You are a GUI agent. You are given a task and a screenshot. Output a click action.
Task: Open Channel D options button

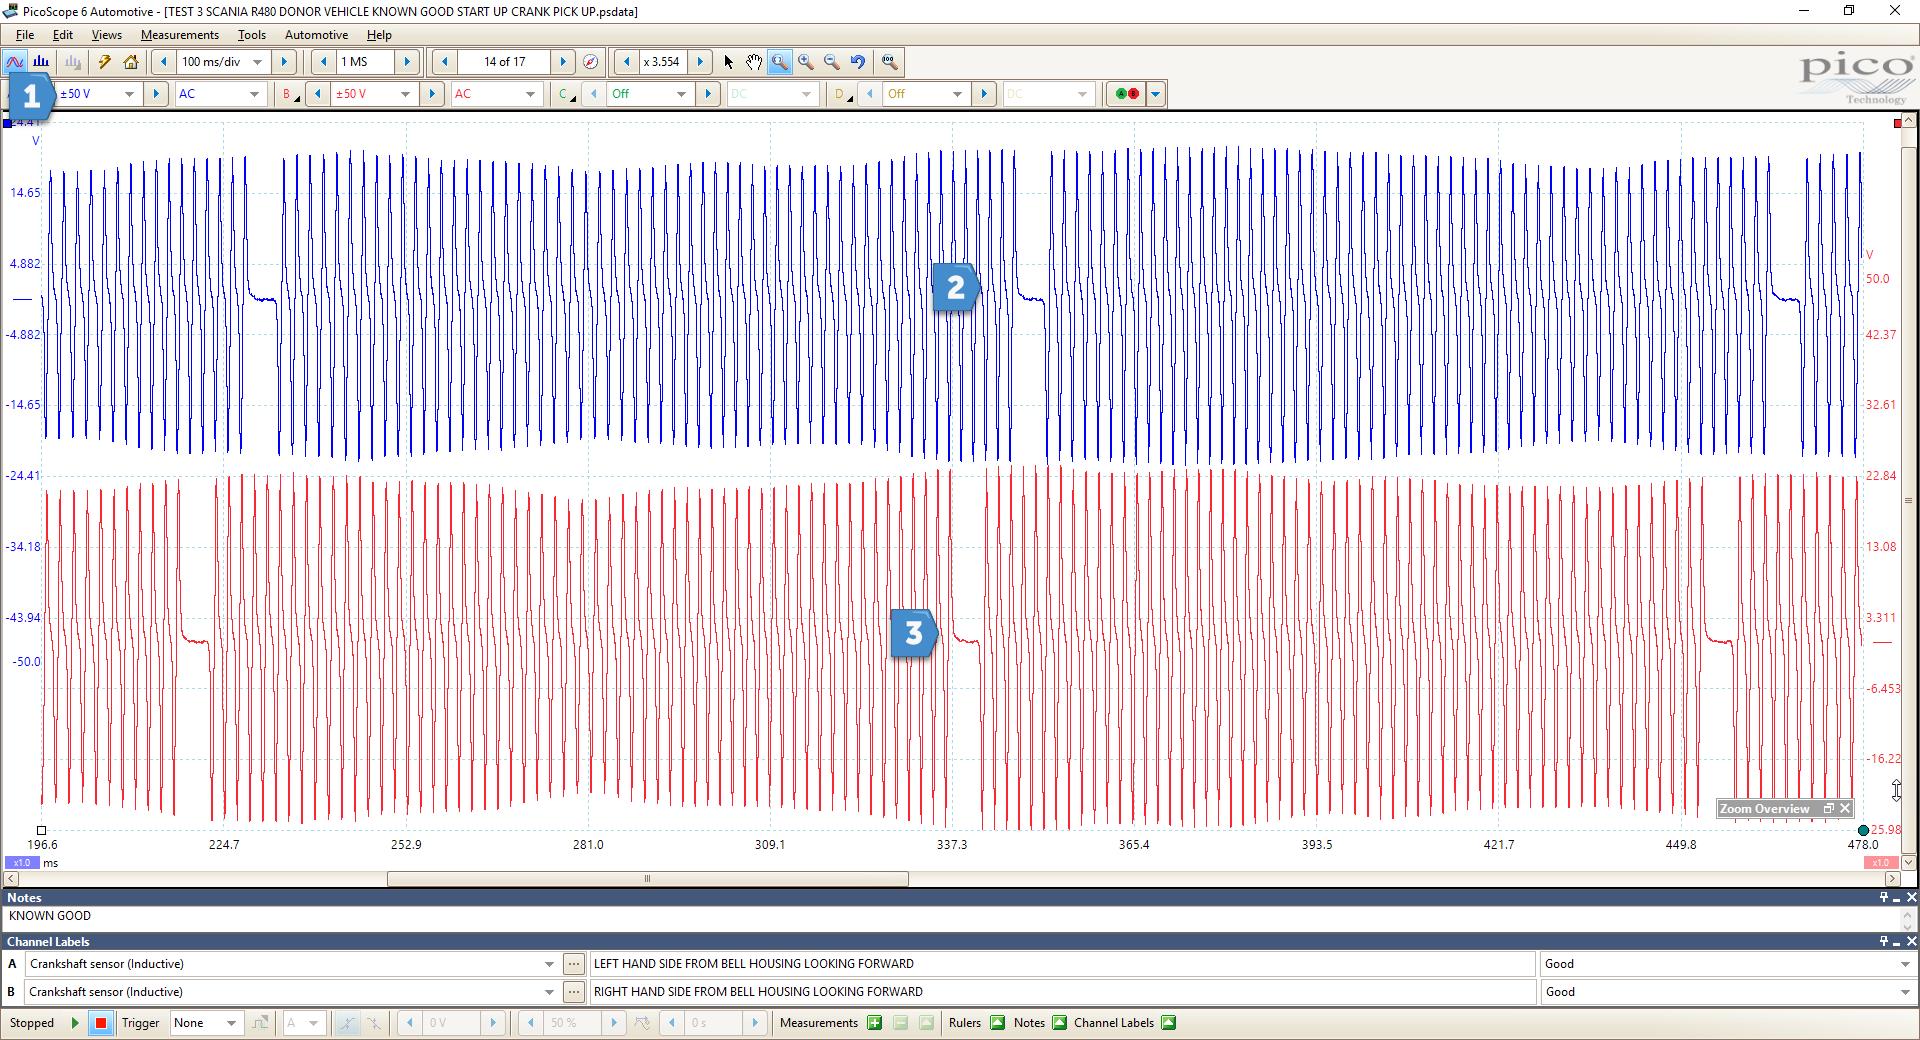click(842, 94)
